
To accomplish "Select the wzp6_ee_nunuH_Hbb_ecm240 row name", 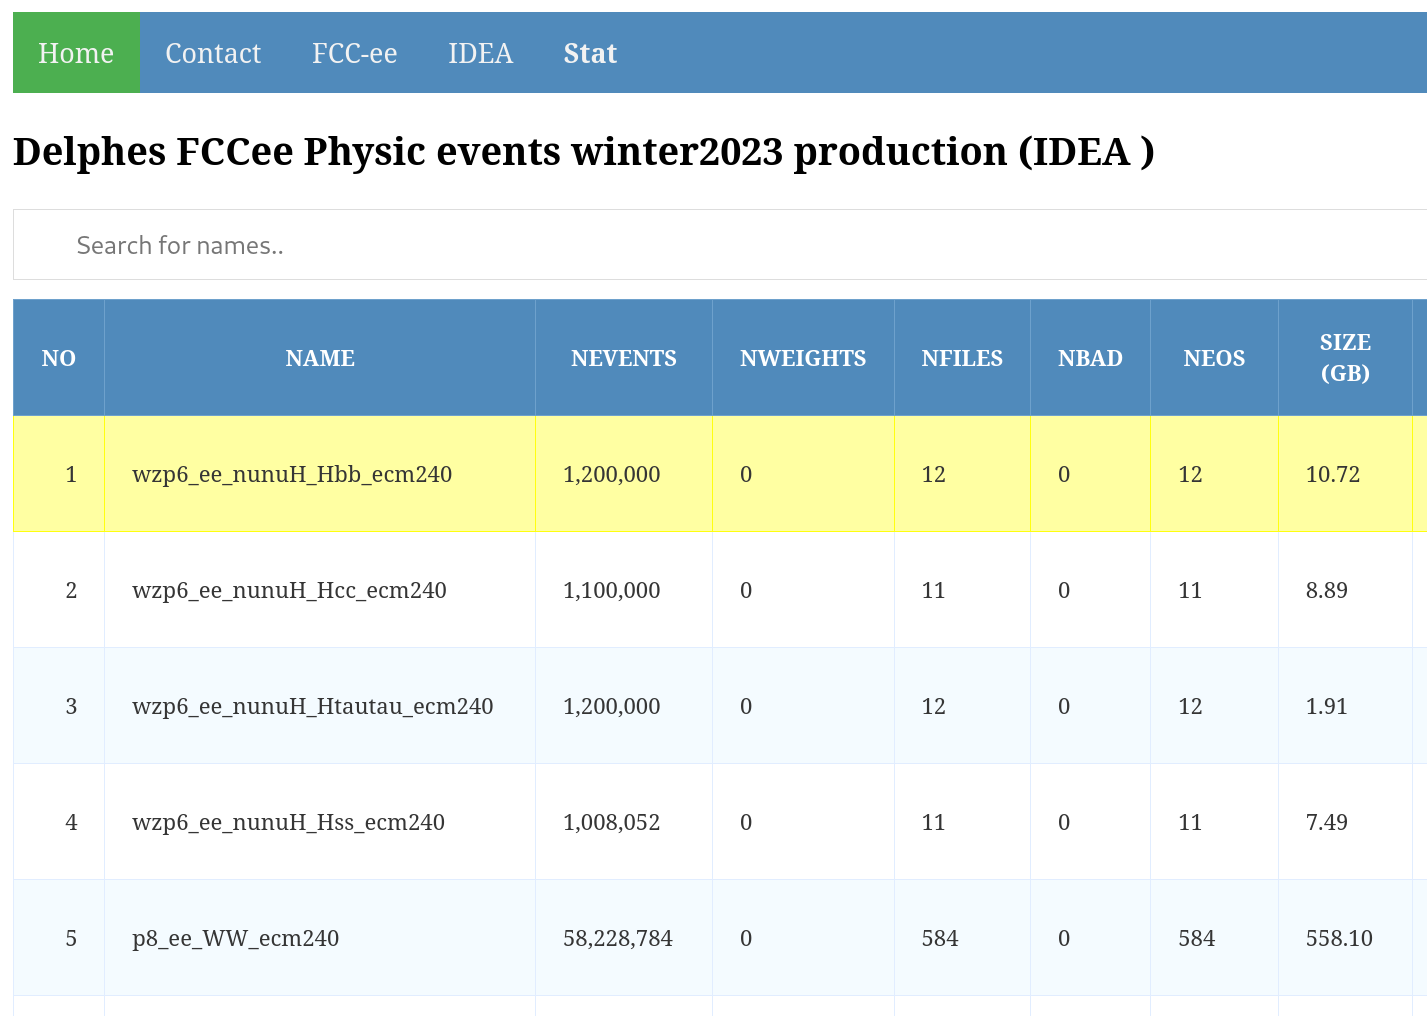I will tap(292, 474).
